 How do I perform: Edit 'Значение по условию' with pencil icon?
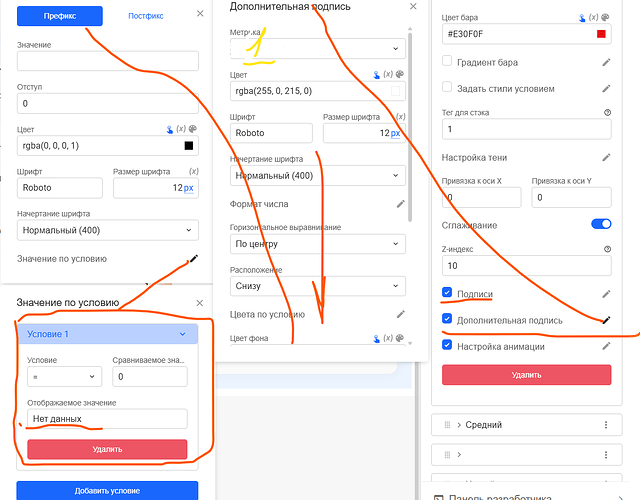pos(192,259)
